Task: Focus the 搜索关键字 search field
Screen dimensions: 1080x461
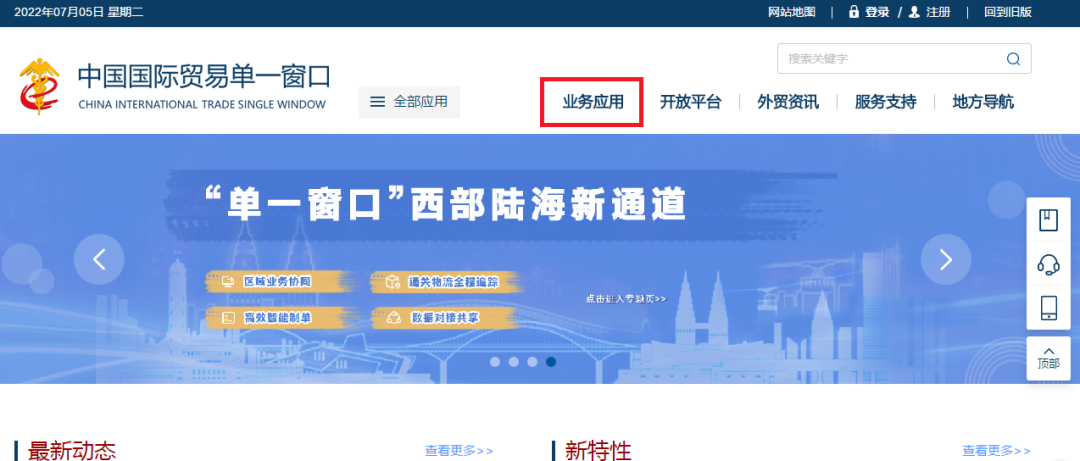Action: pyautogui.click(x=890, y=59)
